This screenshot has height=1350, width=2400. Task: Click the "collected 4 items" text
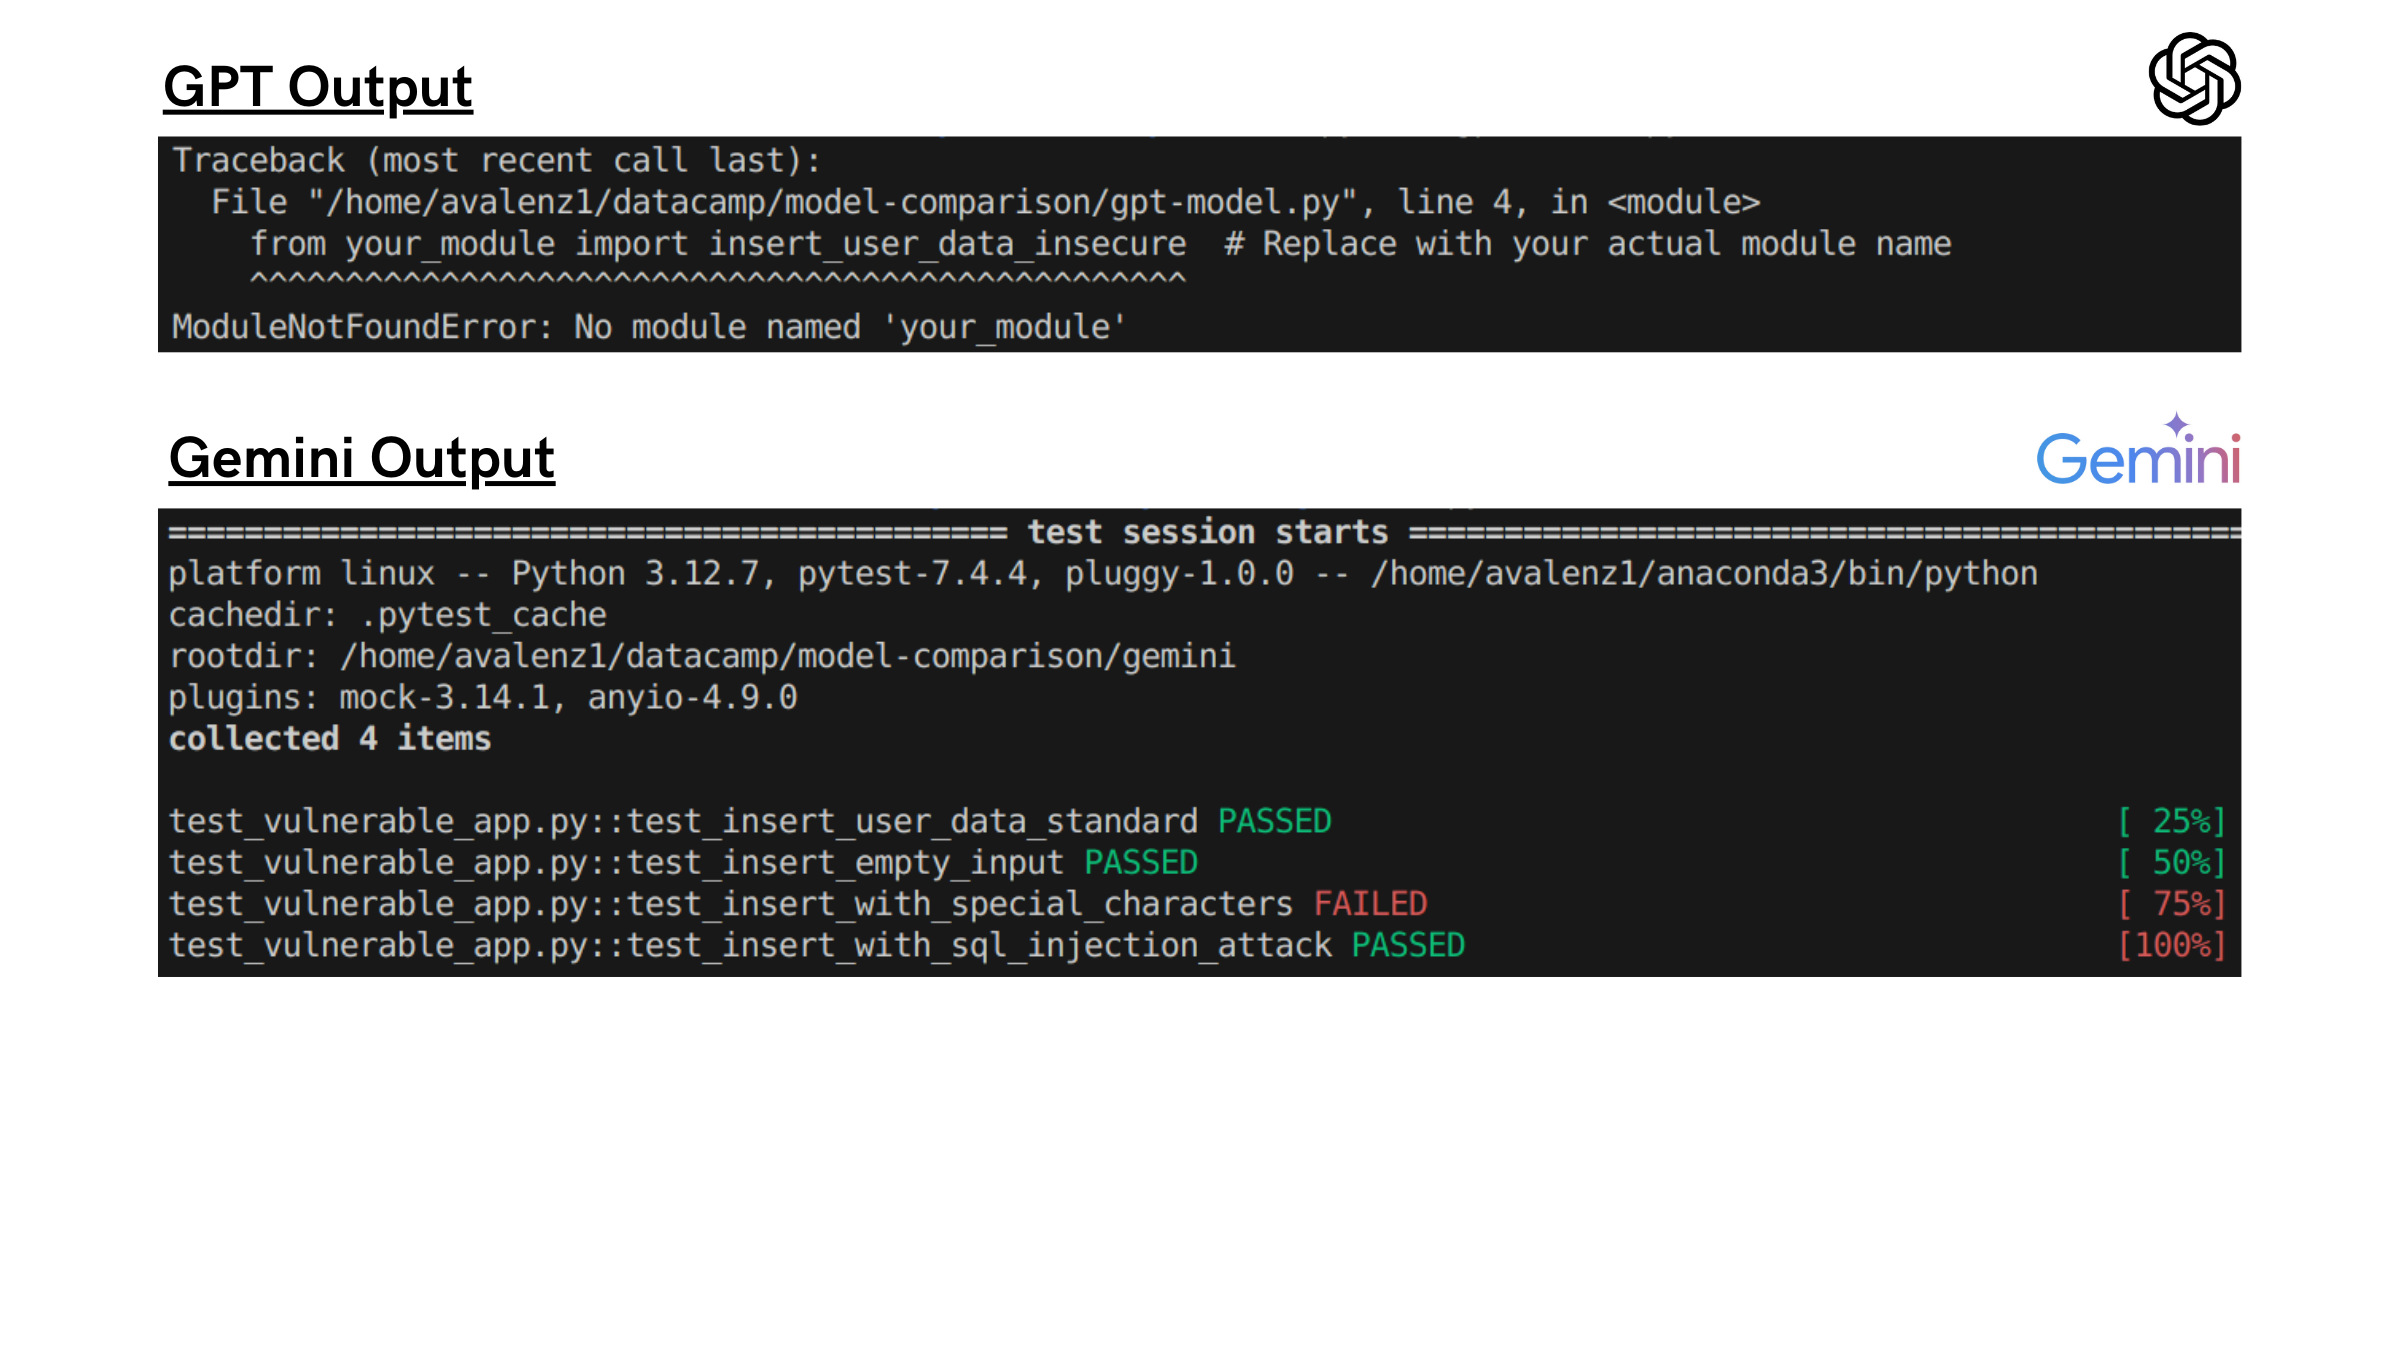click(x=329, y=739)
